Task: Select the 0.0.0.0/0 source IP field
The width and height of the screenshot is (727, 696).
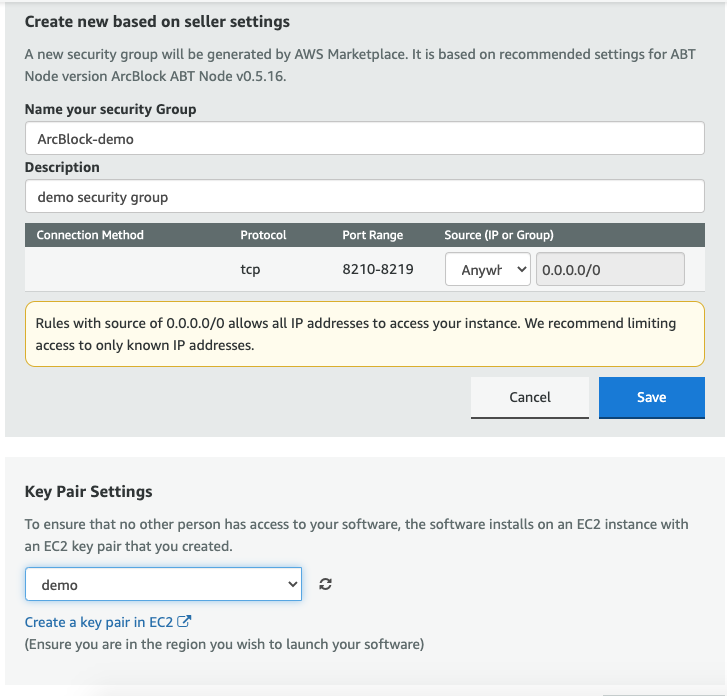Action: point(610,270)
